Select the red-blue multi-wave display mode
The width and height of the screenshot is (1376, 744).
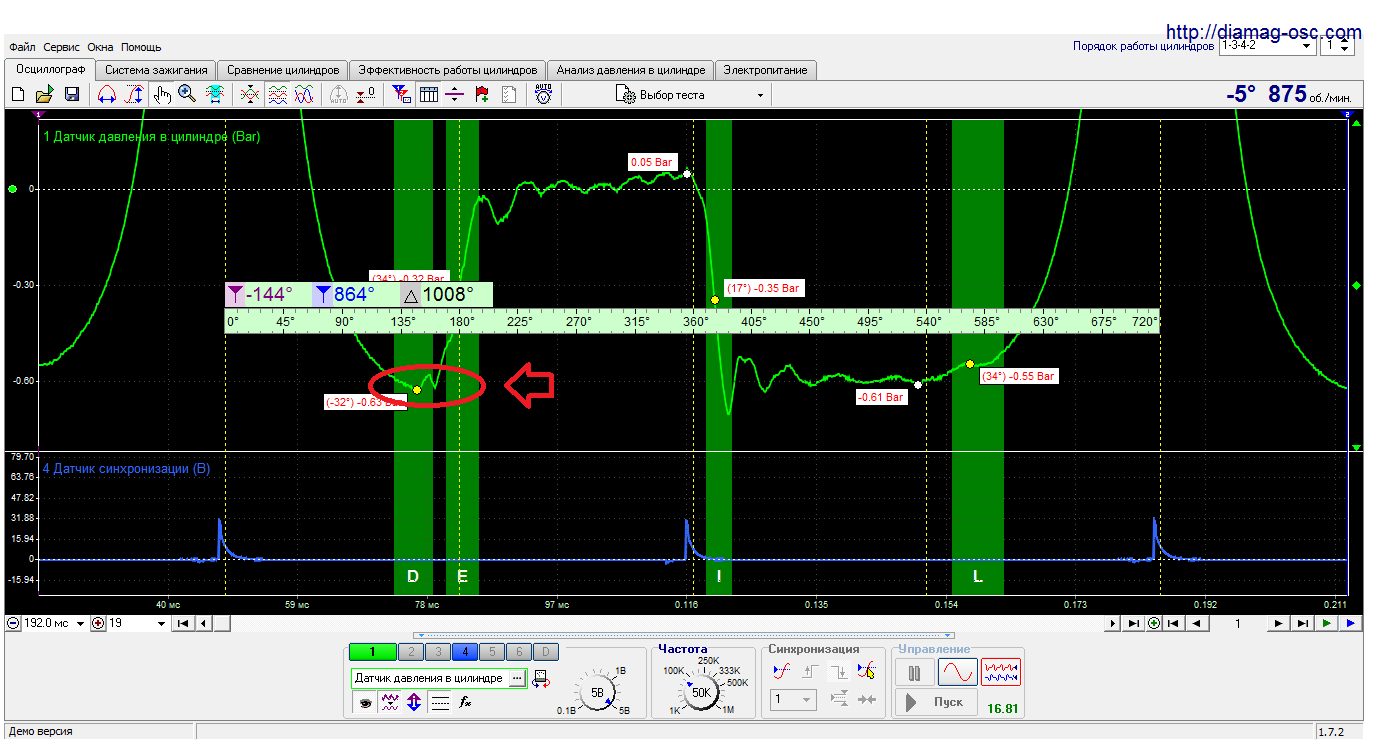[x=1001, y=672]
